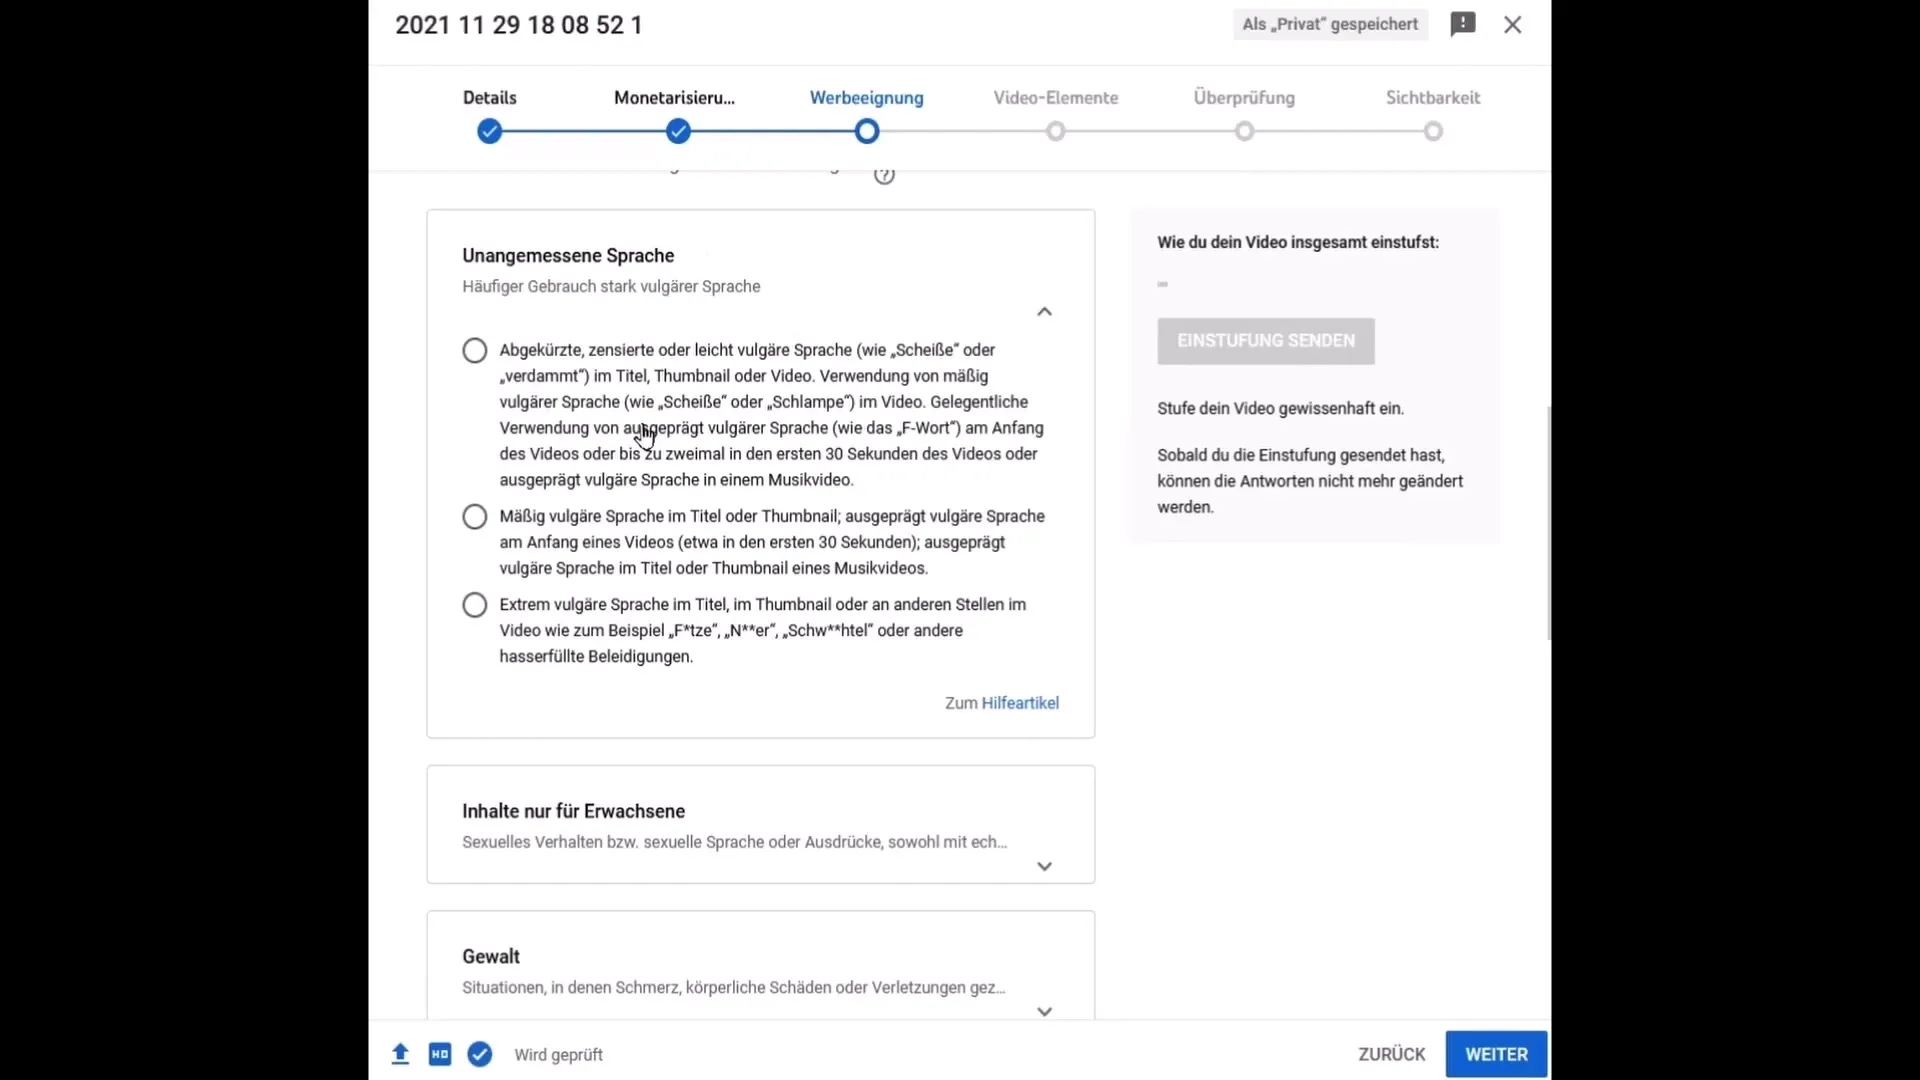Click the checks complete checkmark icon
The height and width of the screenshot is (1080, 1920).
480,1054
